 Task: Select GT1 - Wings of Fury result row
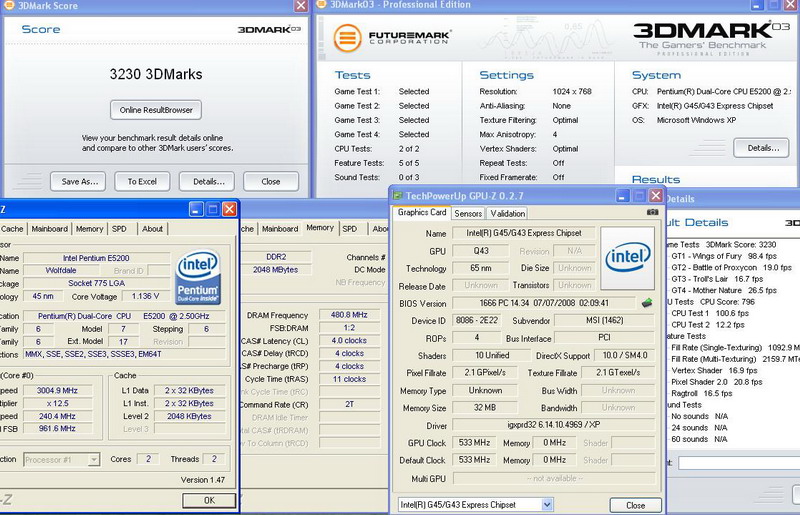click(723, 256)
